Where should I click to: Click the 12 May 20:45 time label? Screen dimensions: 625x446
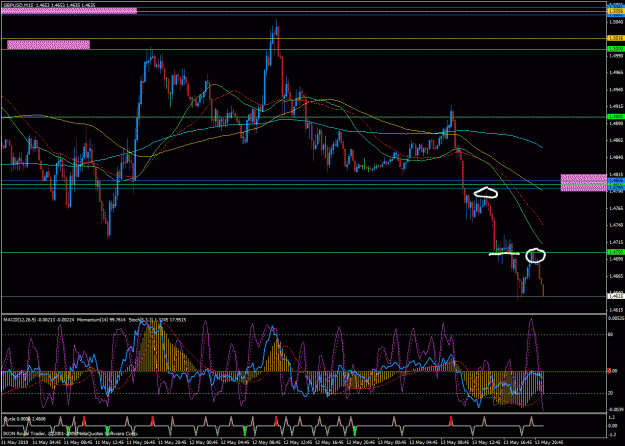click(x=359, y=442)
